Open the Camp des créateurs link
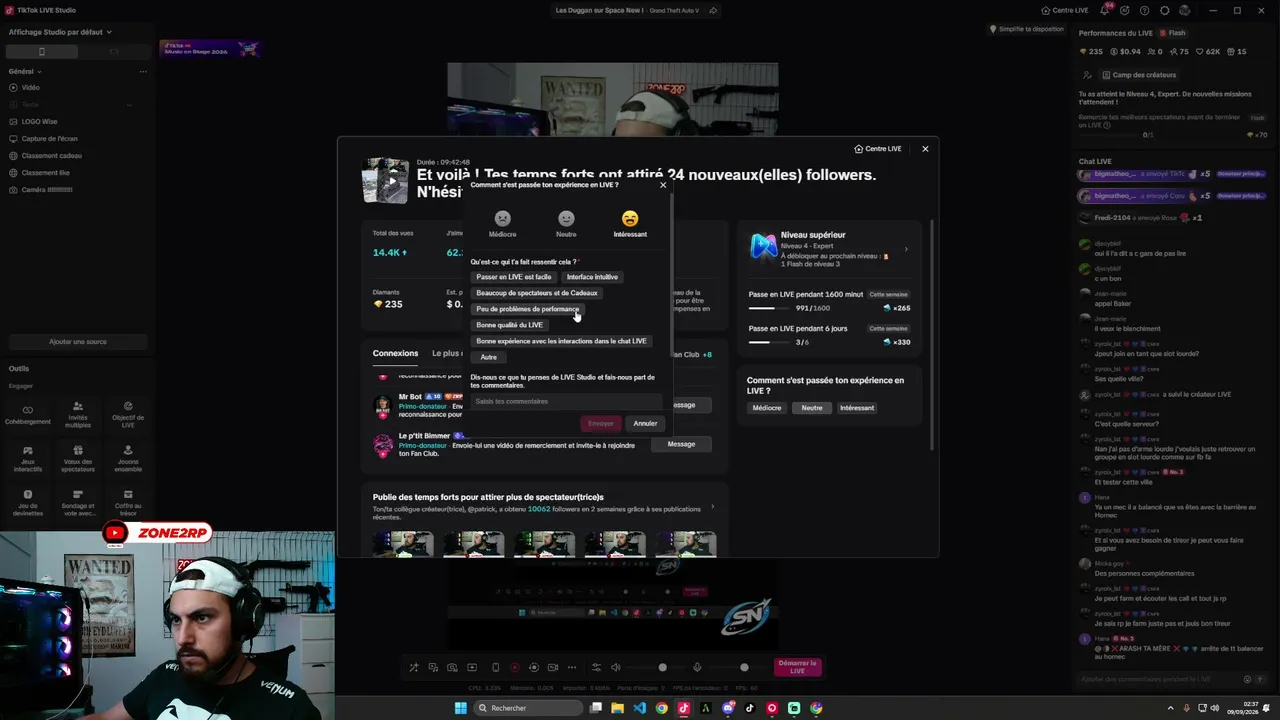 (1138, 75)
